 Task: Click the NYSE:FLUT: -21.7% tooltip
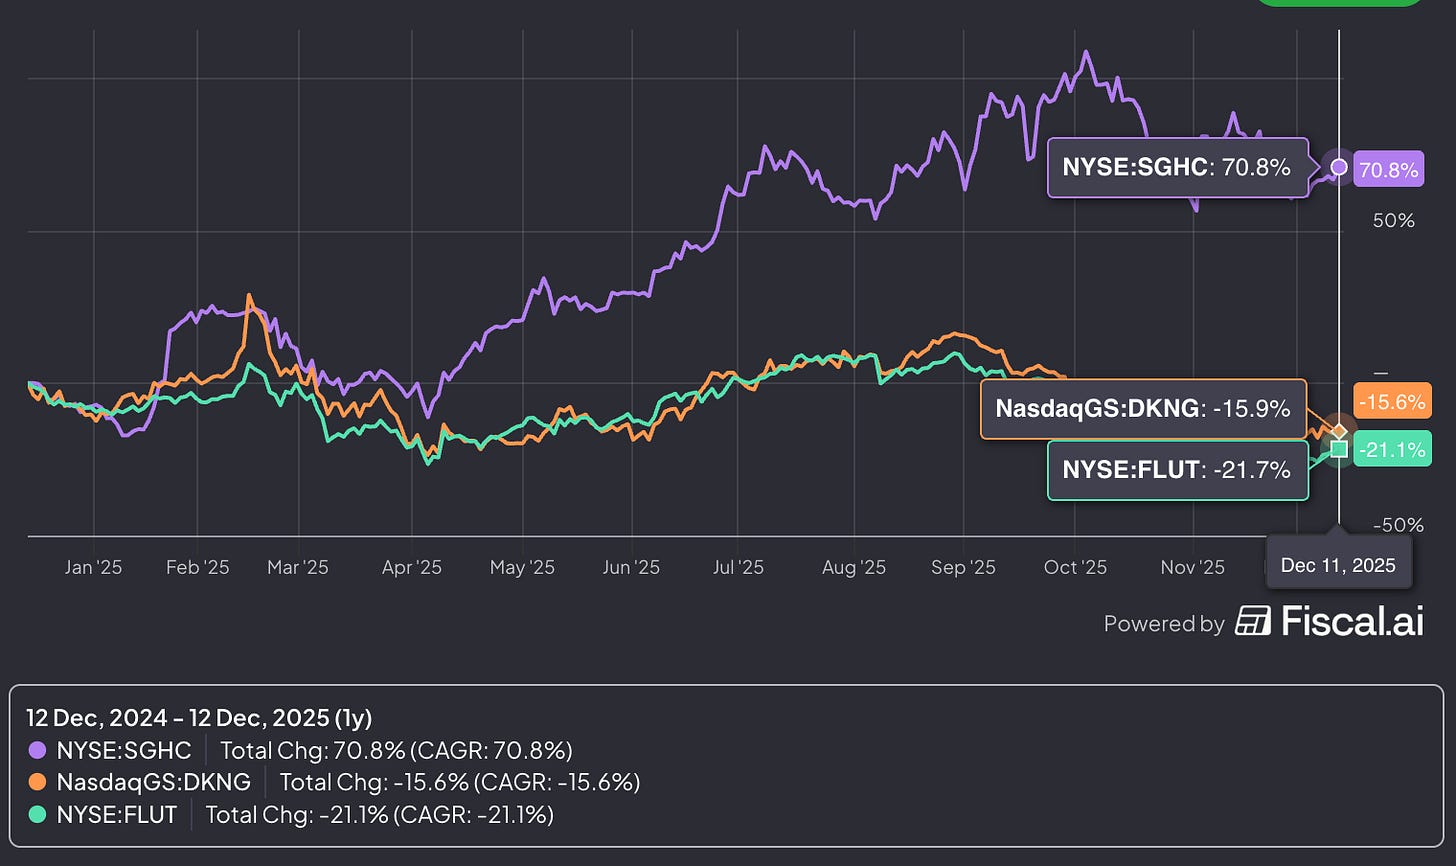point(1177,469)
